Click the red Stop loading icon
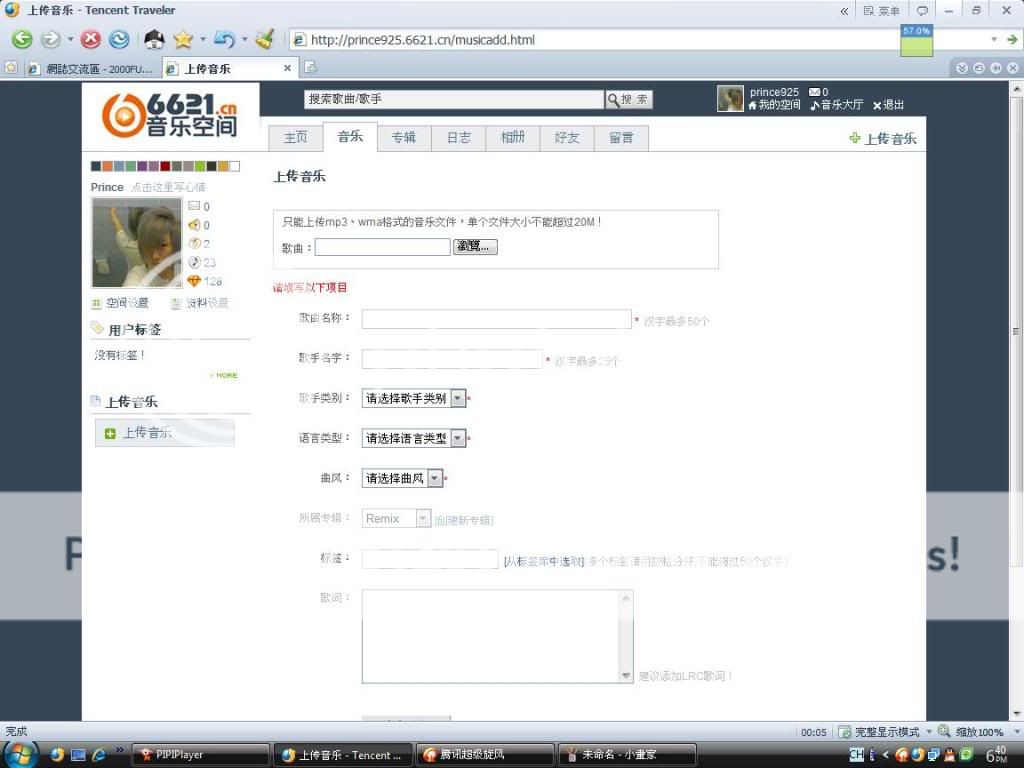The height and width of the screenshot is (768, 1024). (91, 40)
